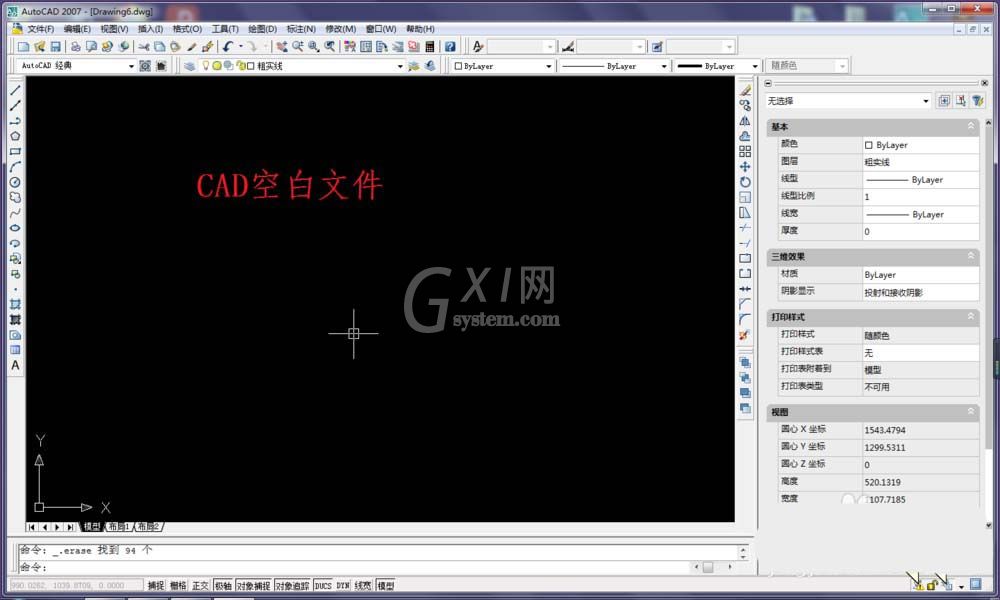The width and height of the screenshot is (1000, 600).
Task: Open the 绘图(D) menu
Action: click(262, 29)
